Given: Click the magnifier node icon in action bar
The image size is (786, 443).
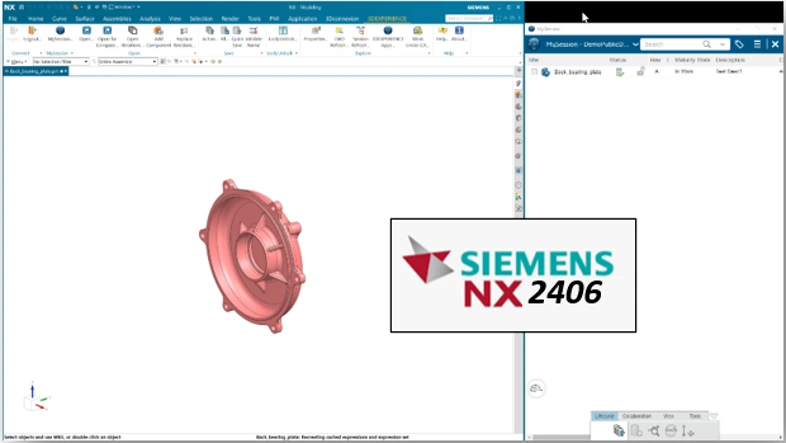Looking at the screenshot, I should 654,430.
